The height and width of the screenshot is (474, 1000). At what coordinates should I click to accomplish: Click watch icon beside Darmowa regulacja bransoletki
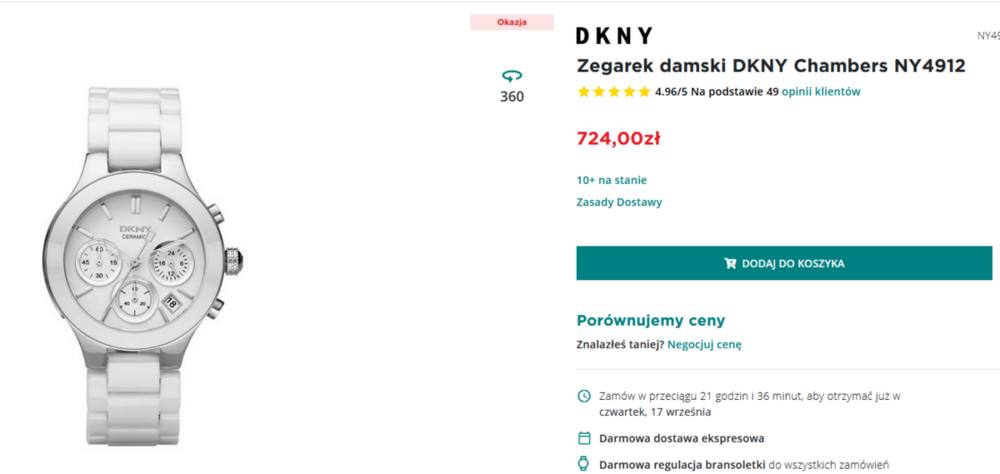click(584, 464)
